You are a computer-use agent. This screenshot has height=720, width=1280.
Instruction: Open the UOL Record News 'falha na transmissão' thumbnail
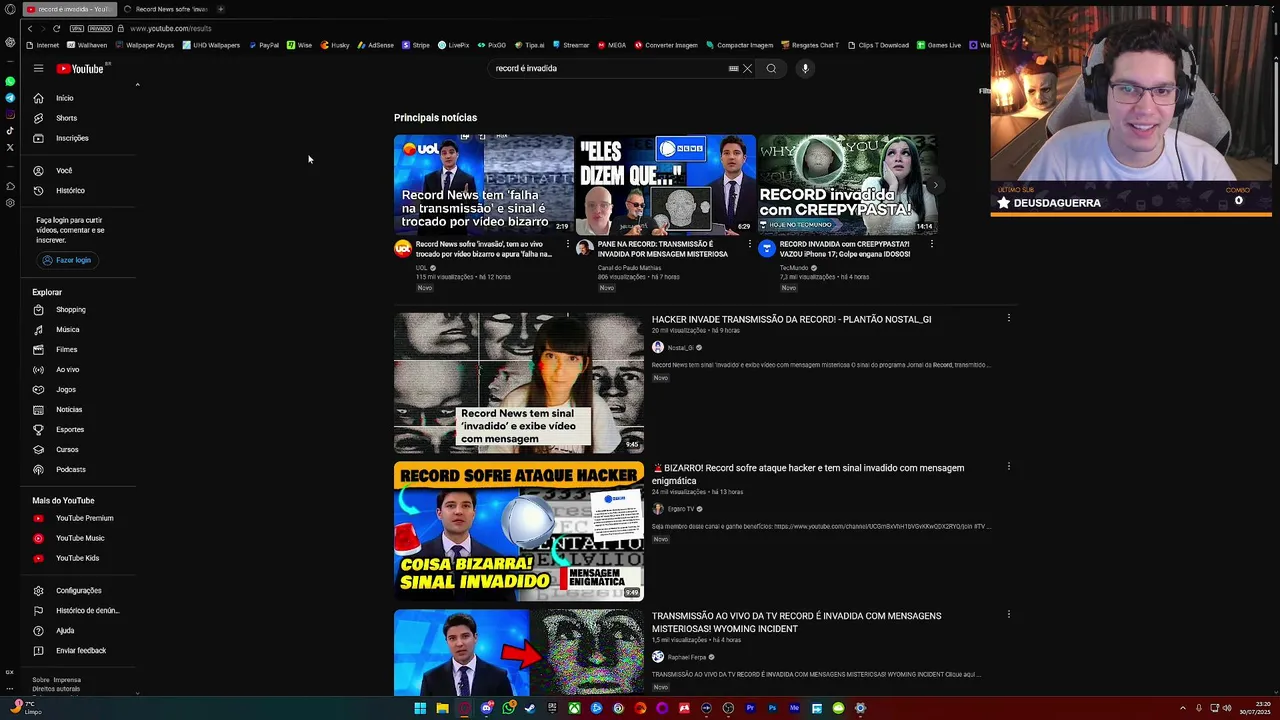[483, 184]
